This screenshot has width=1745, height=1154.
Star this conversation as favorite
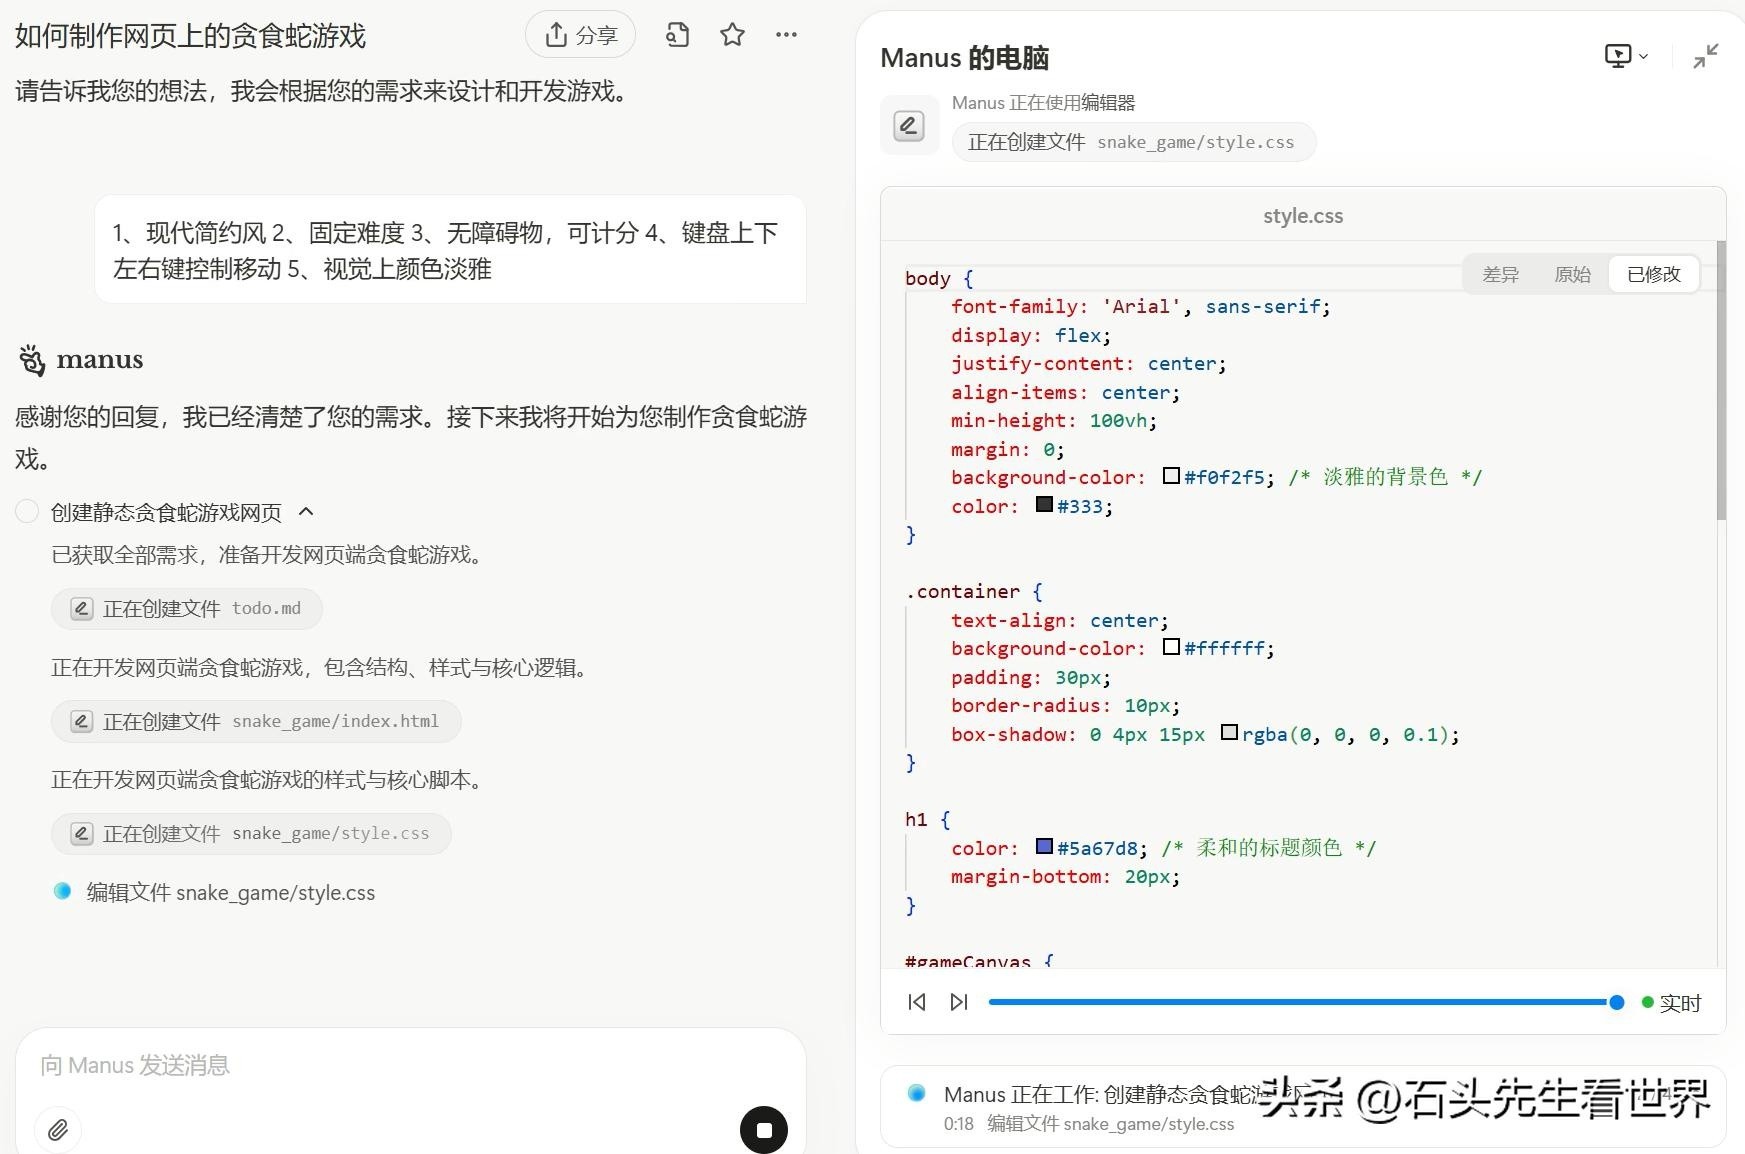(732, 35)
